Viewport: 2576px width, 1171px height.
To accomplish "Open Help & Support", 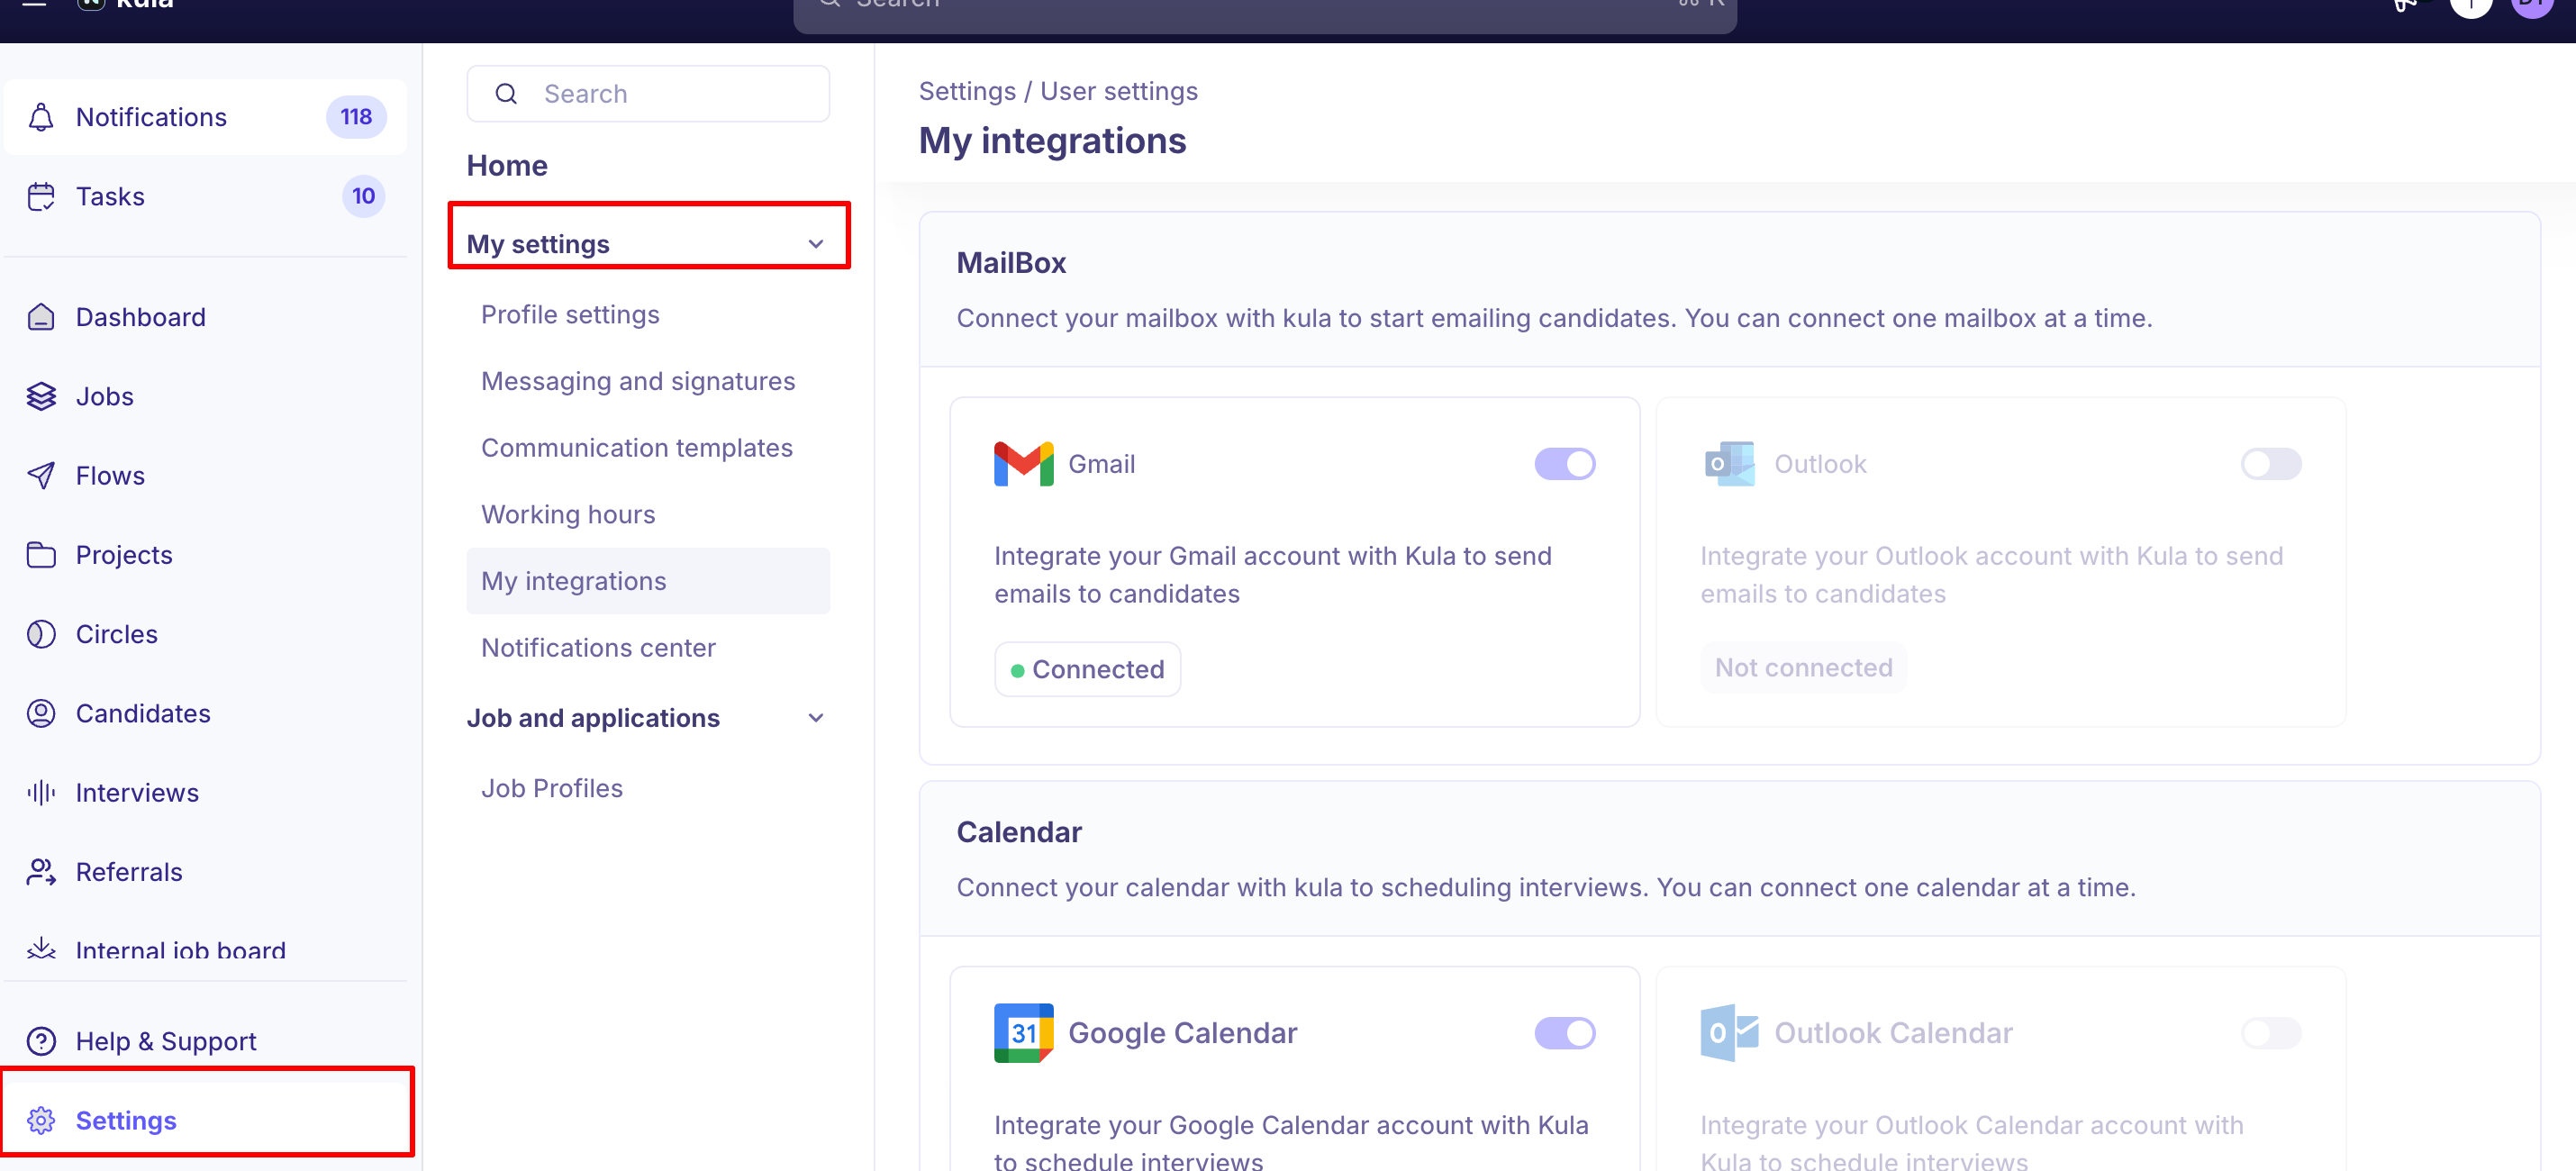I will [206, 1041].
